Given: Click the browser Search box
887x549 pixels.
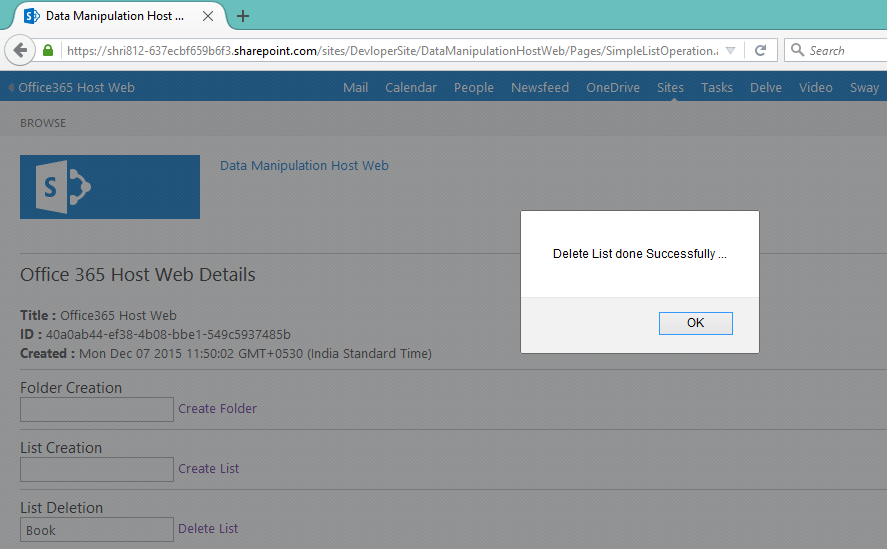Looking at the screenshot, I should (x=837, y=50).
